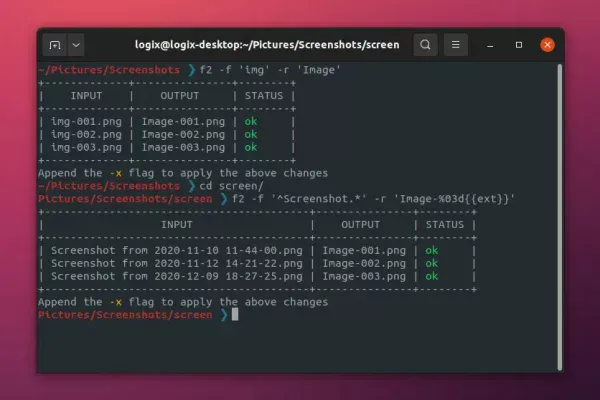This screenshot has height=400, width=600.
Task: Close the terminal window
Action: [548, 45]
